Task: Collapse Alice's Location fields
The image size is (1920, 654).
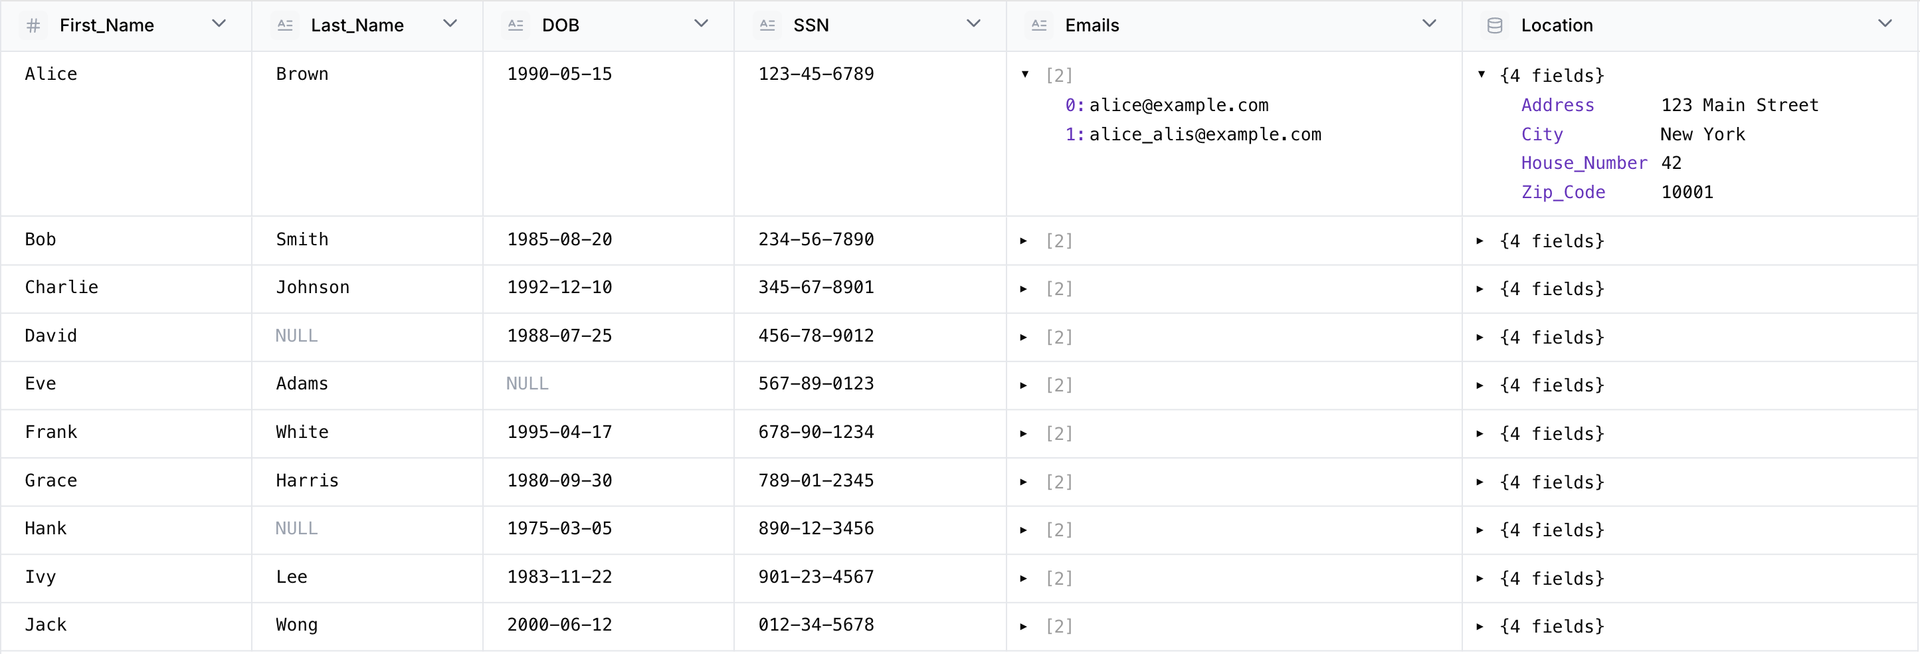Action: [1481, 75]
